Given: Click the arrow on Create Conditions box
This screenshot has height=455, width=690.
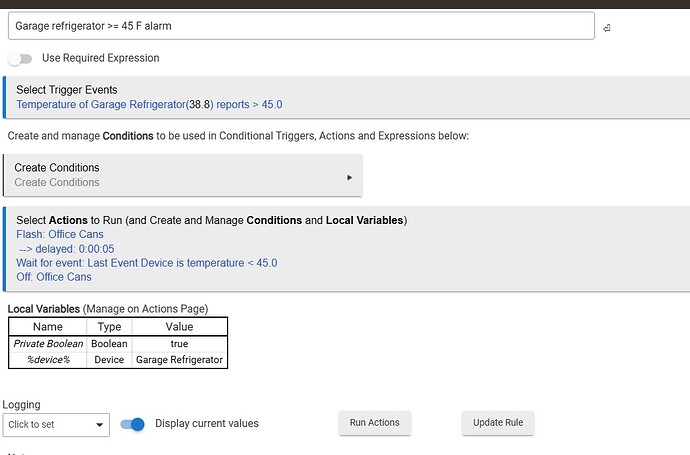Looking at the screenshot, I should (x=349, y=177).
